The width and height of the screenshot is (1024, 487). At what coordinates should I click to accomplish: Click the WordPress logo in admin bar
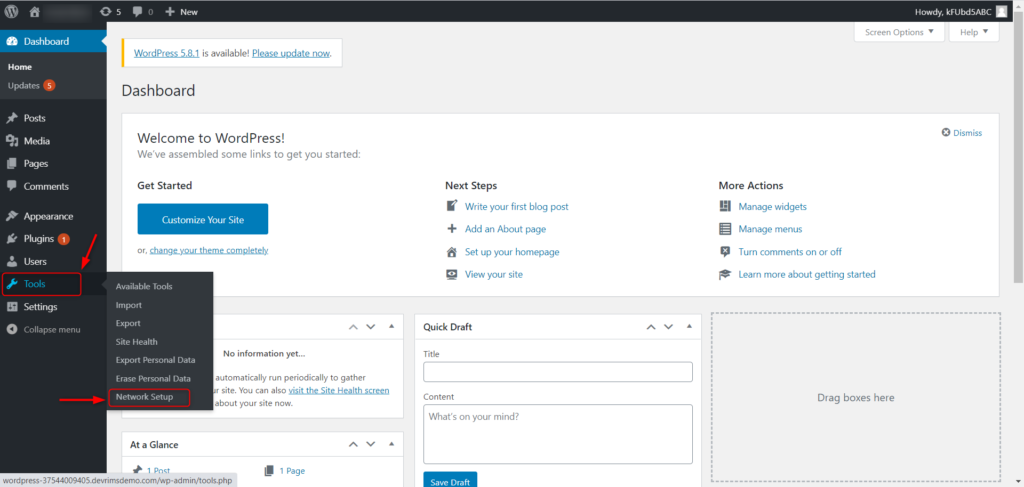(12, 11)
